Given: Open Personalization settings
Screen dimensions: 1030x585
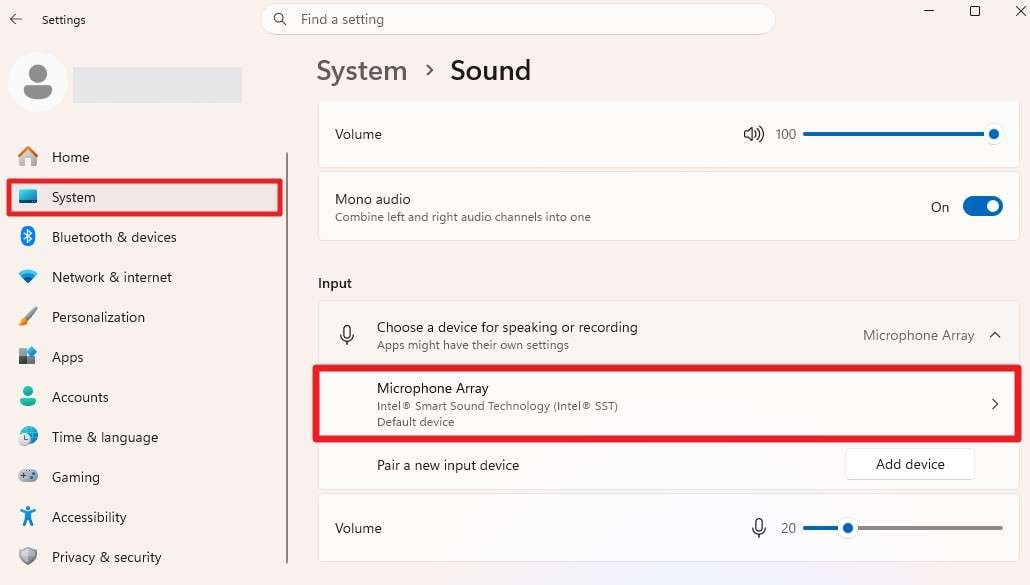Looking at the screenshot, I should pos(145,317).
